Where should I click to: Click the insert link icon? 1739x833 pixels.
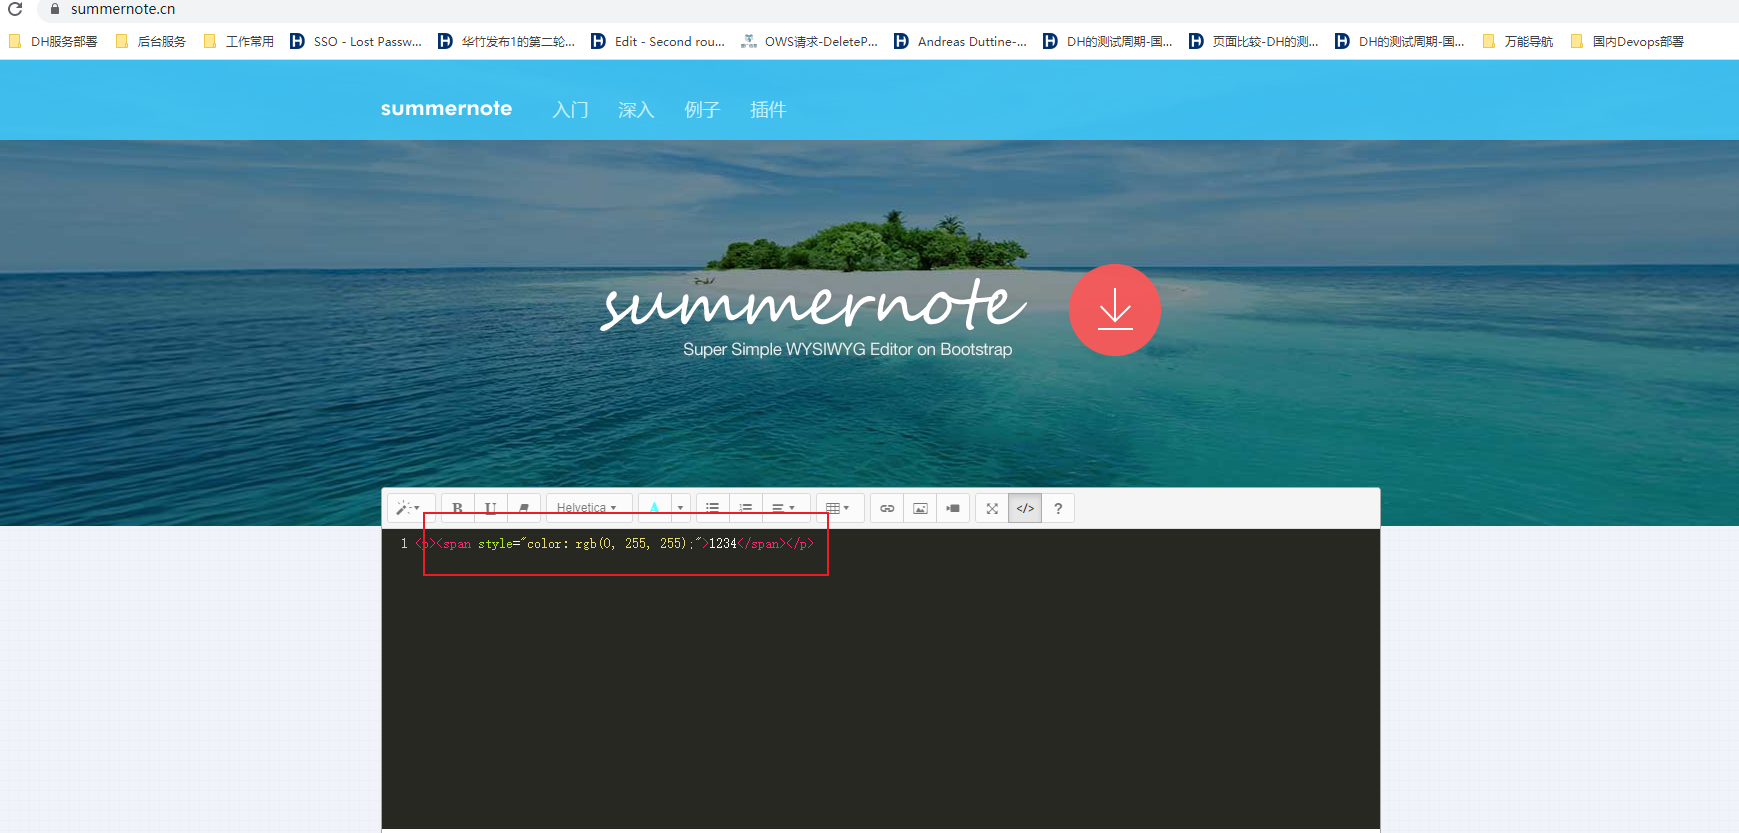pos(887,508)
